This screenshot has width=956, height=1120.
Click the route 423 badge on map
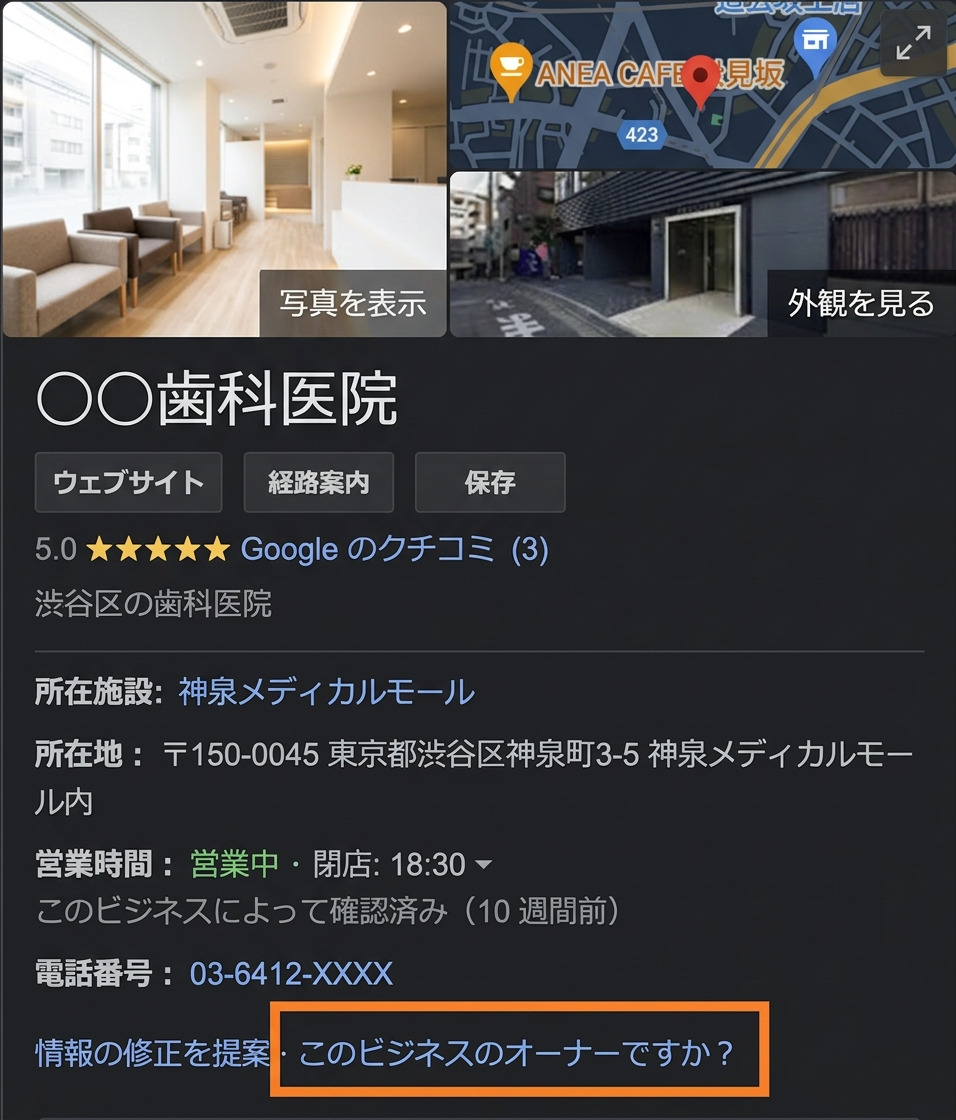pos(641,134)
